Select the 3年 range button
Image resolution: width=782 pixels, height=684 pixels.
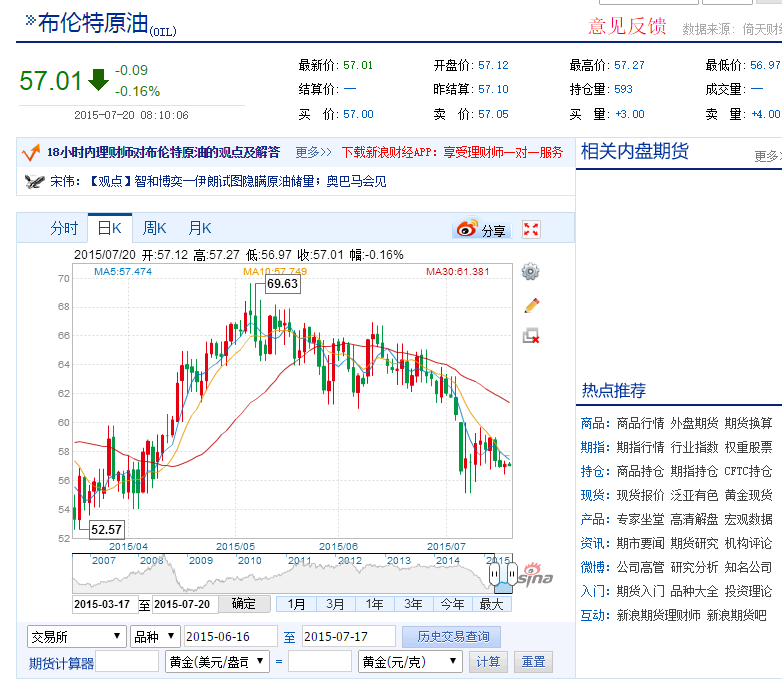(x=413, y=604)
